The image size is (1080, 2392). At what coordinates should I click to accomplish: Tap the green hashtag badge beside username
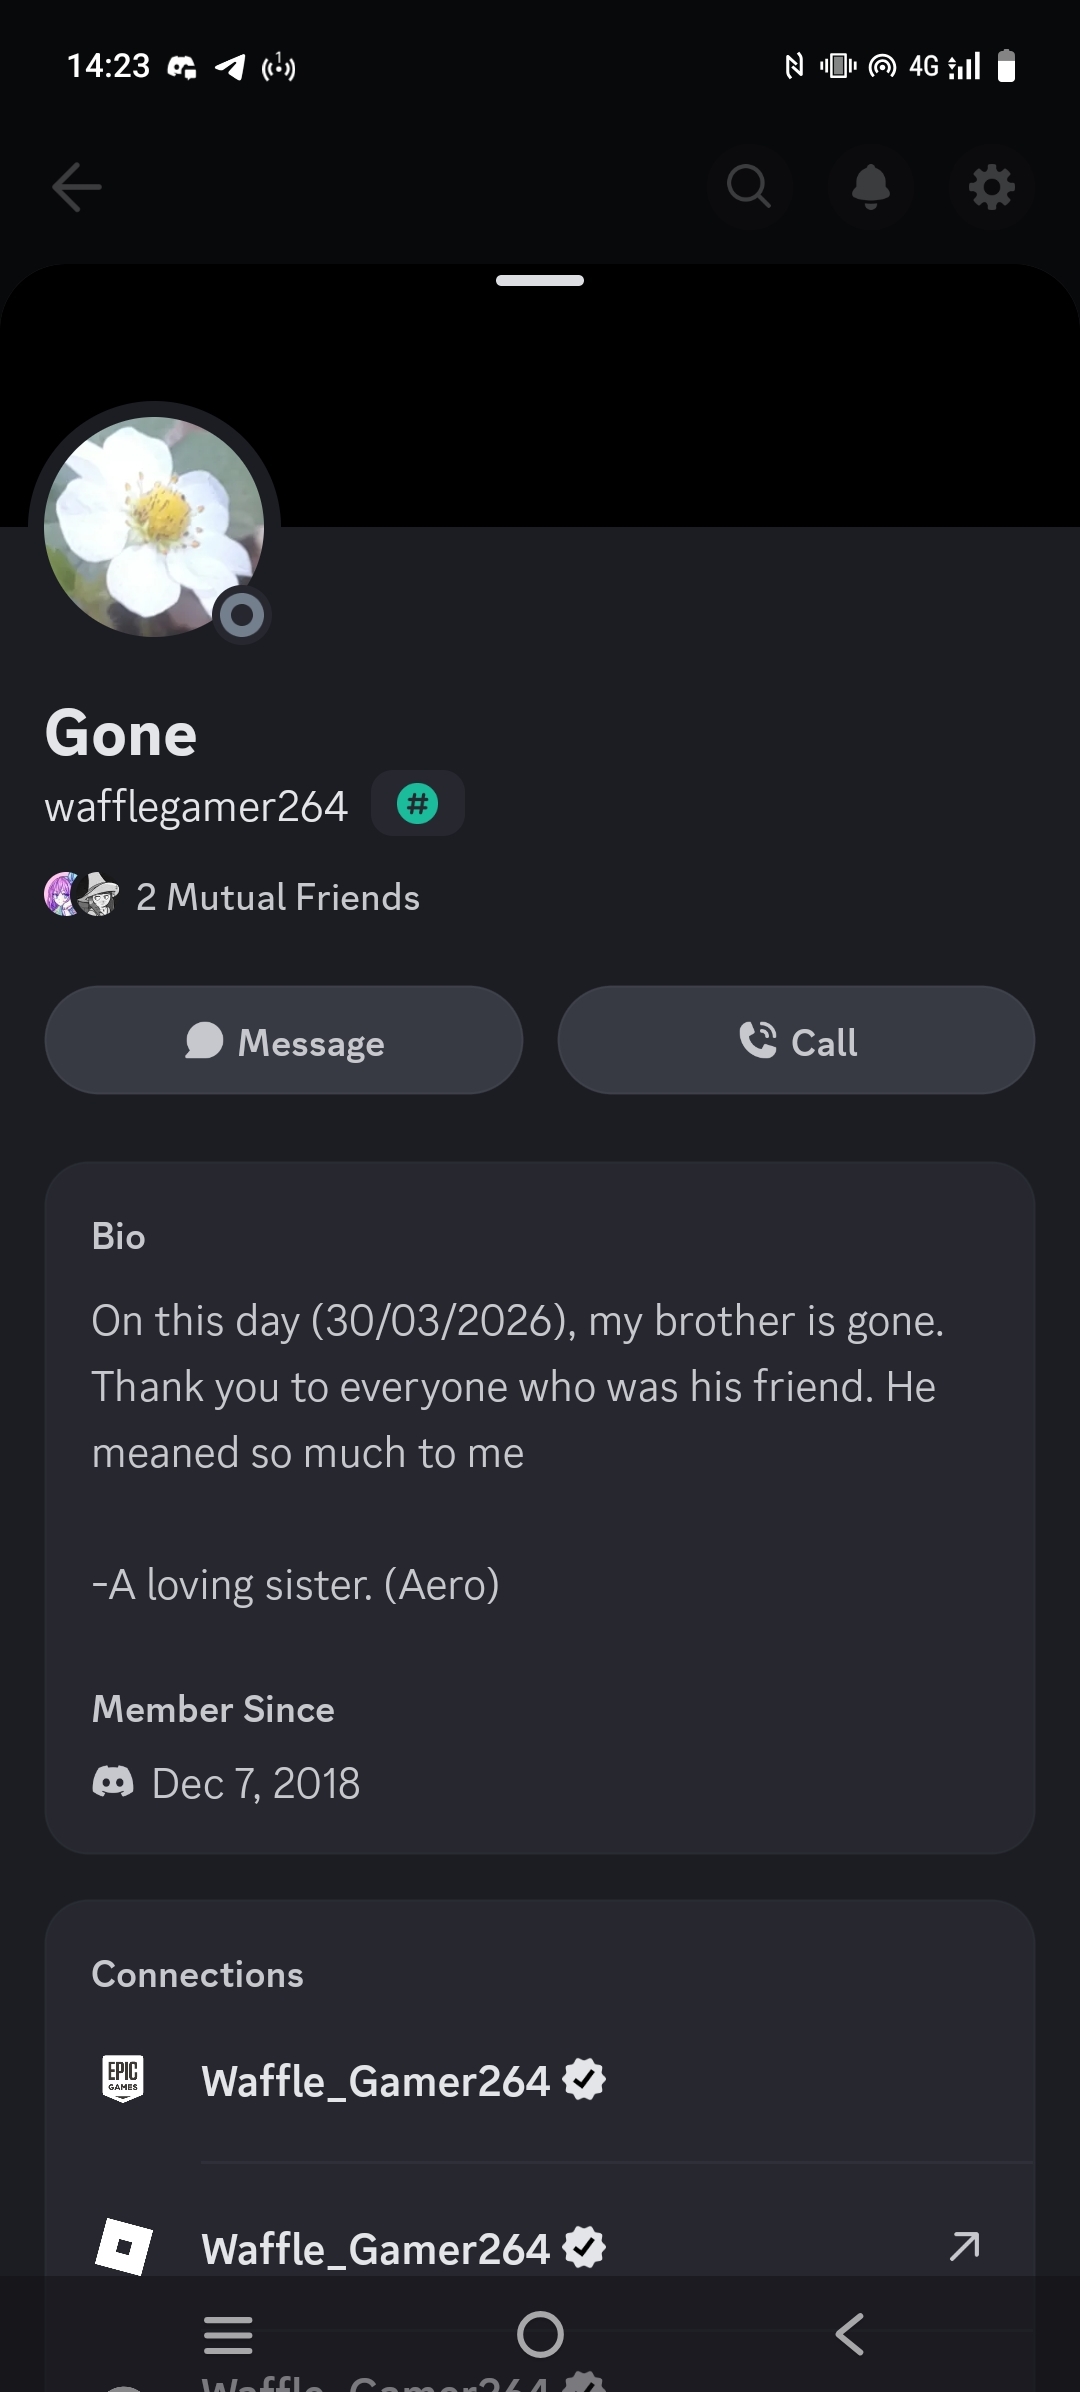tap(417, 804)
